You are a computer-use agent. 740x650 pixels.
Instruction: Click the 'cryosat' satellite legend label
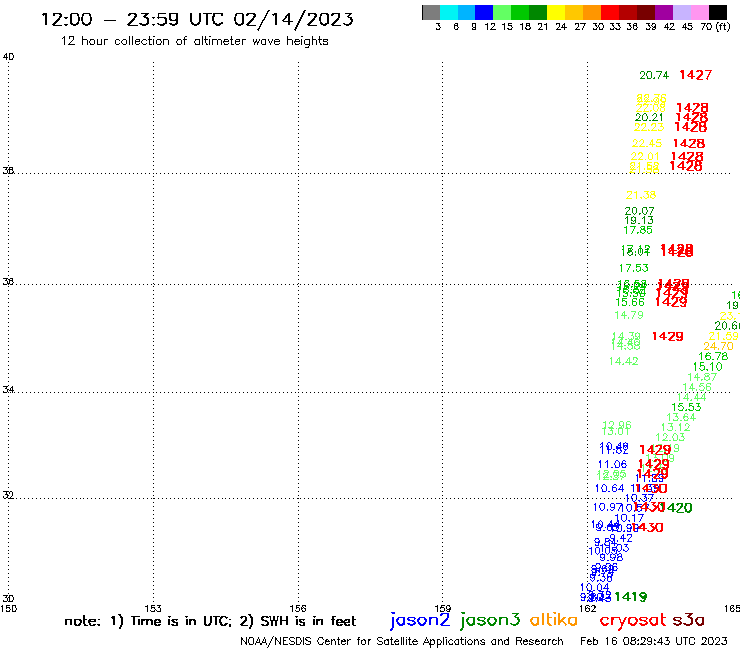pyautogui.click(x=633, y=620)
